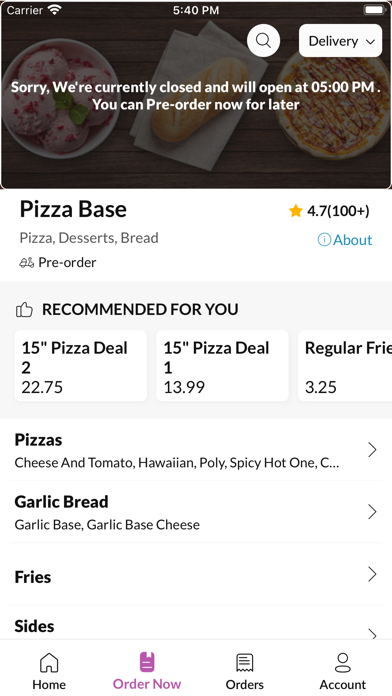Click the star rating icon
The image size is (392, 696).
pos(296,211)
